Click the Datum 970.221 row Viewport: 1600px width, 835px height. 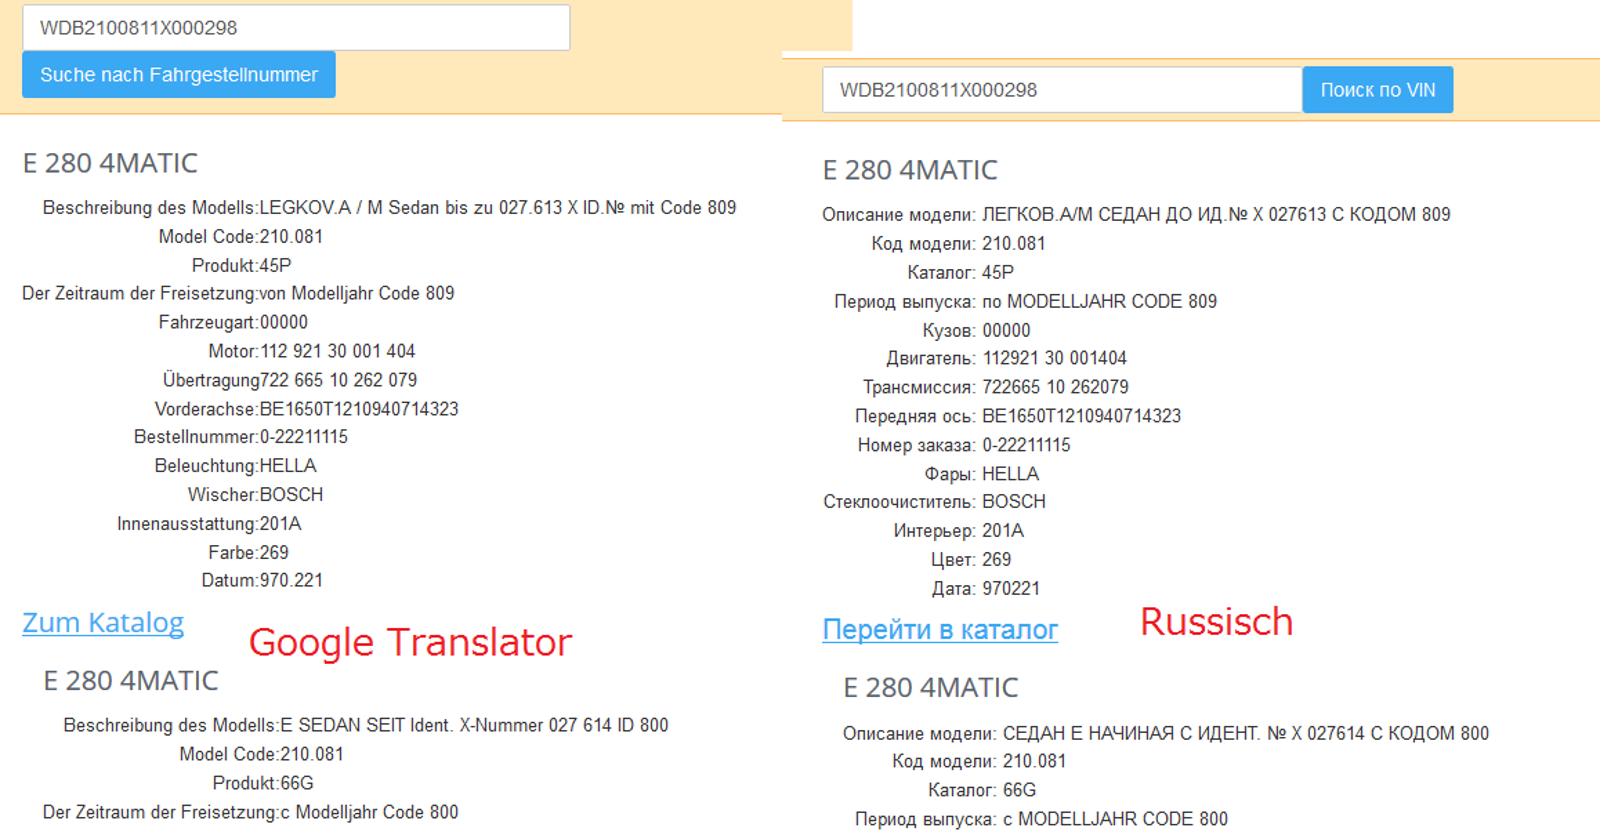coord(262,581)
